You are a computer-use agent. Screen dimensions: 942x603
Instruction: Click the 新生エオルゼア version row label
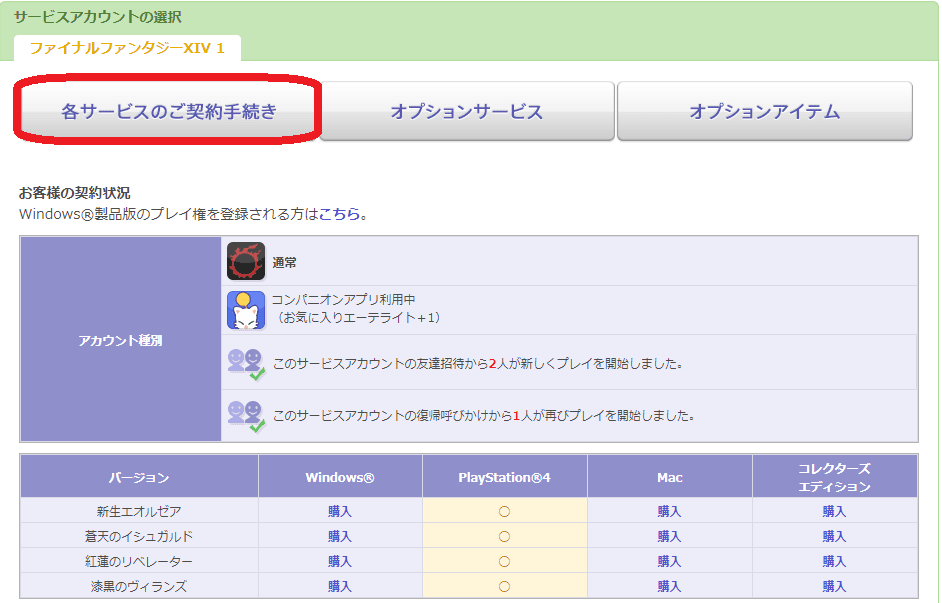point(139,511)
